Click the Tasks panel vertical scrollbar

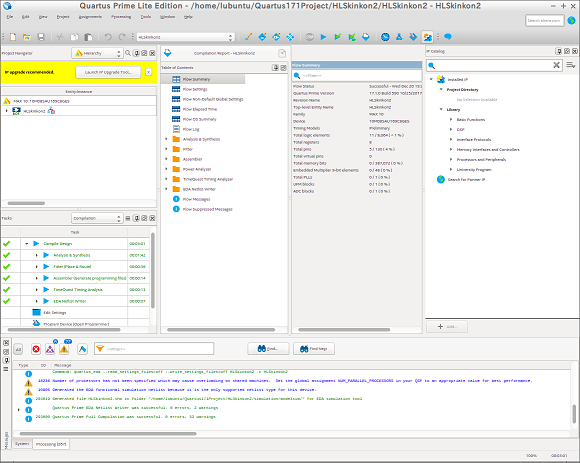[x=153, y=270]
